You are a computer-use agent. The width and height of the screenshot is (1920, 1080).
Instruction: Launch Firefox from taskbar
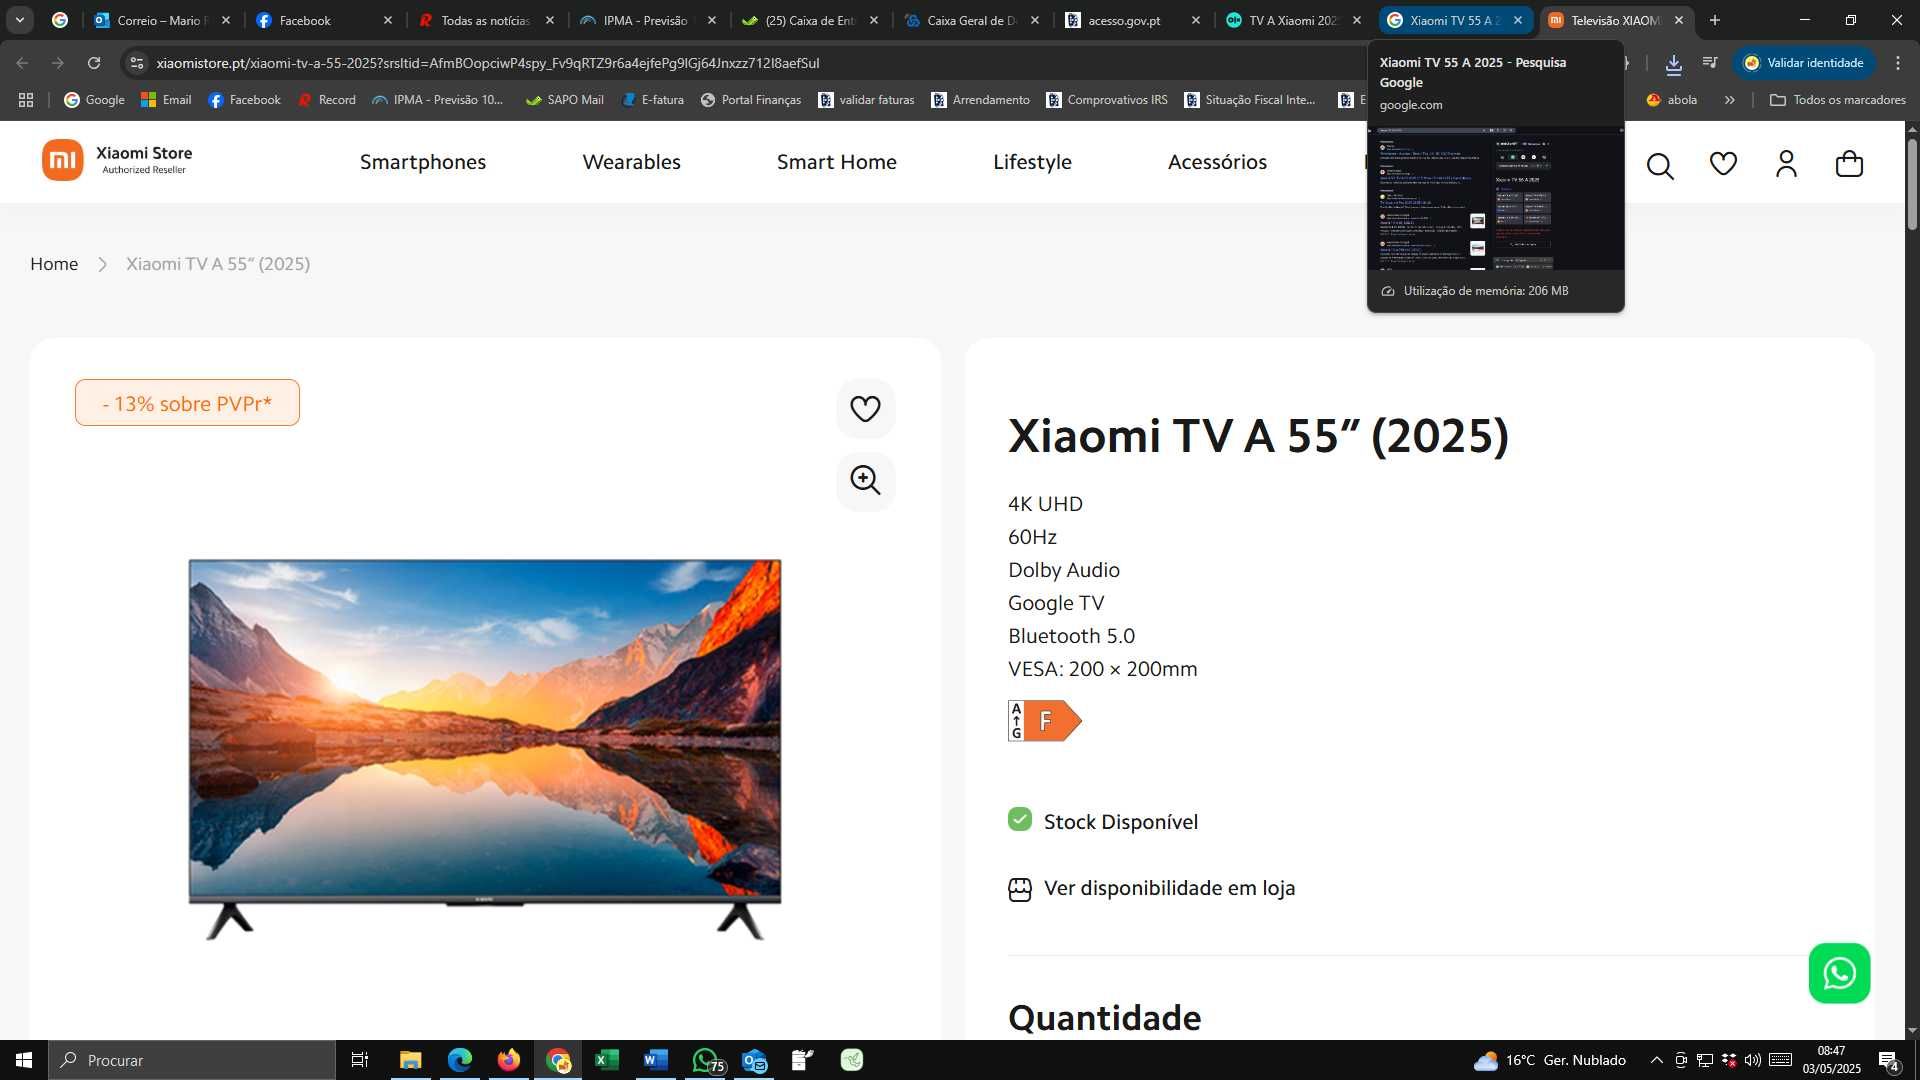[x=508, y=1060]
